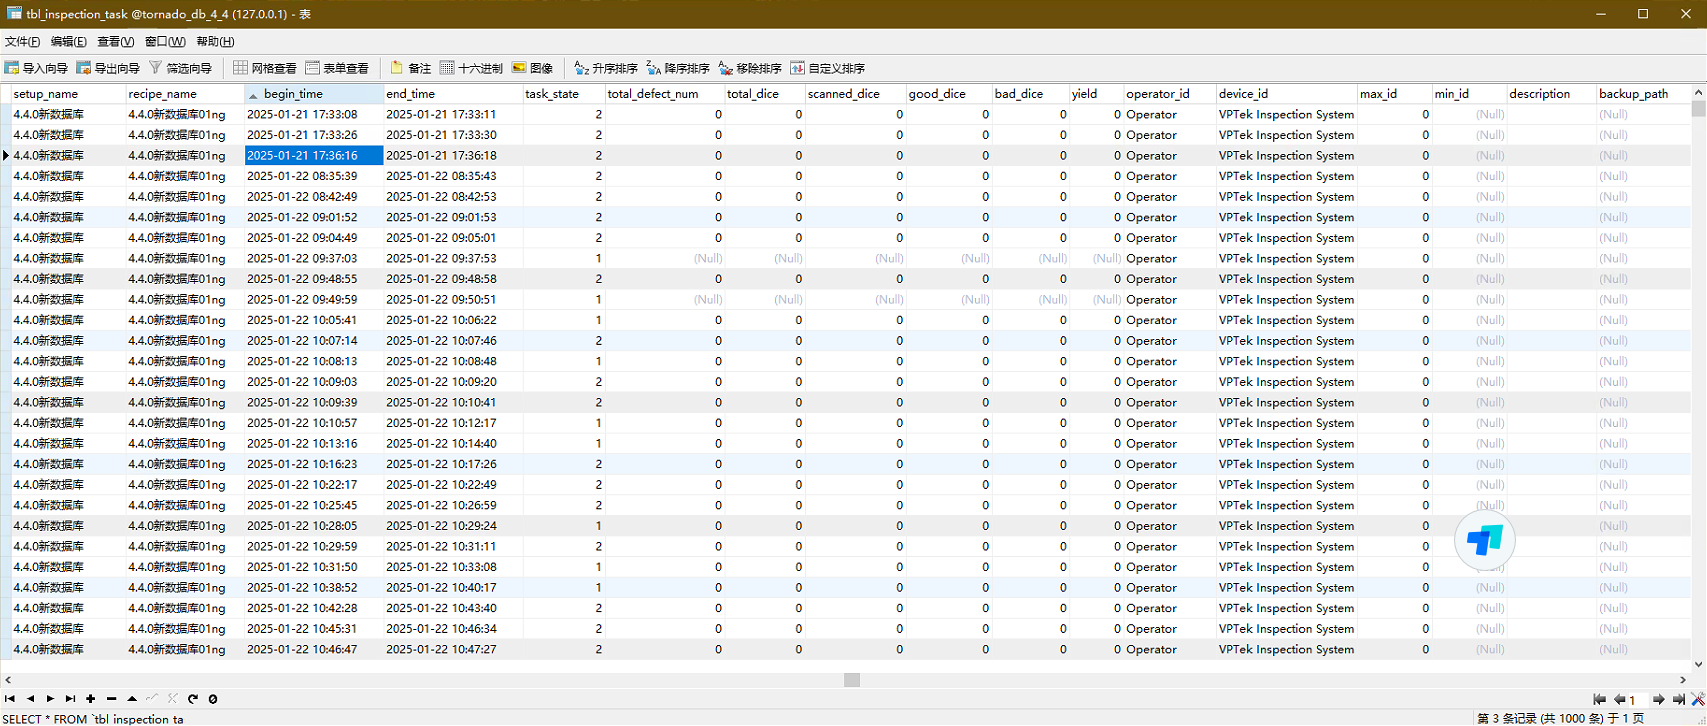Go to the next page

(x=1659, y=700)
